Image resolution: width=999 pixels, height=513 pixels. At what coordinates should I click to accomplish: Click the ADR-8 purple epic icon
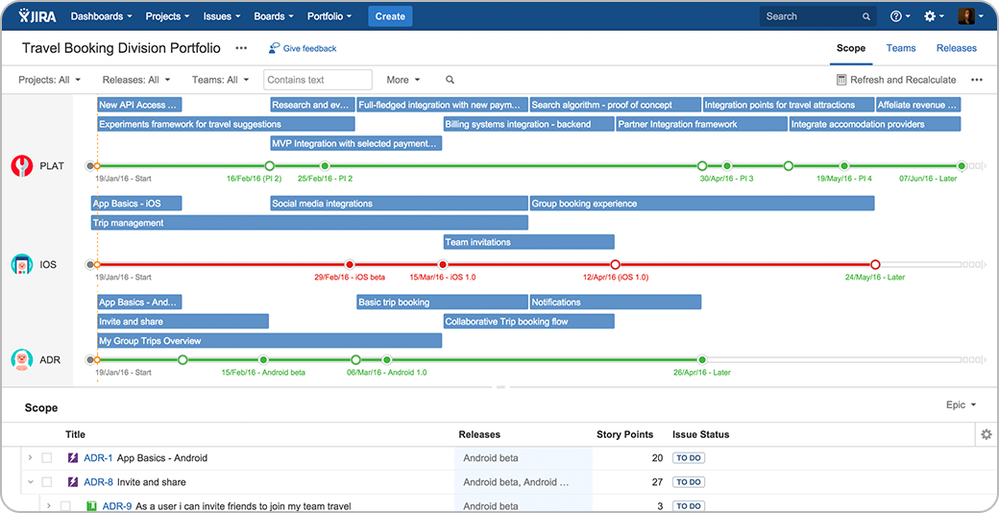click(73, 482)
